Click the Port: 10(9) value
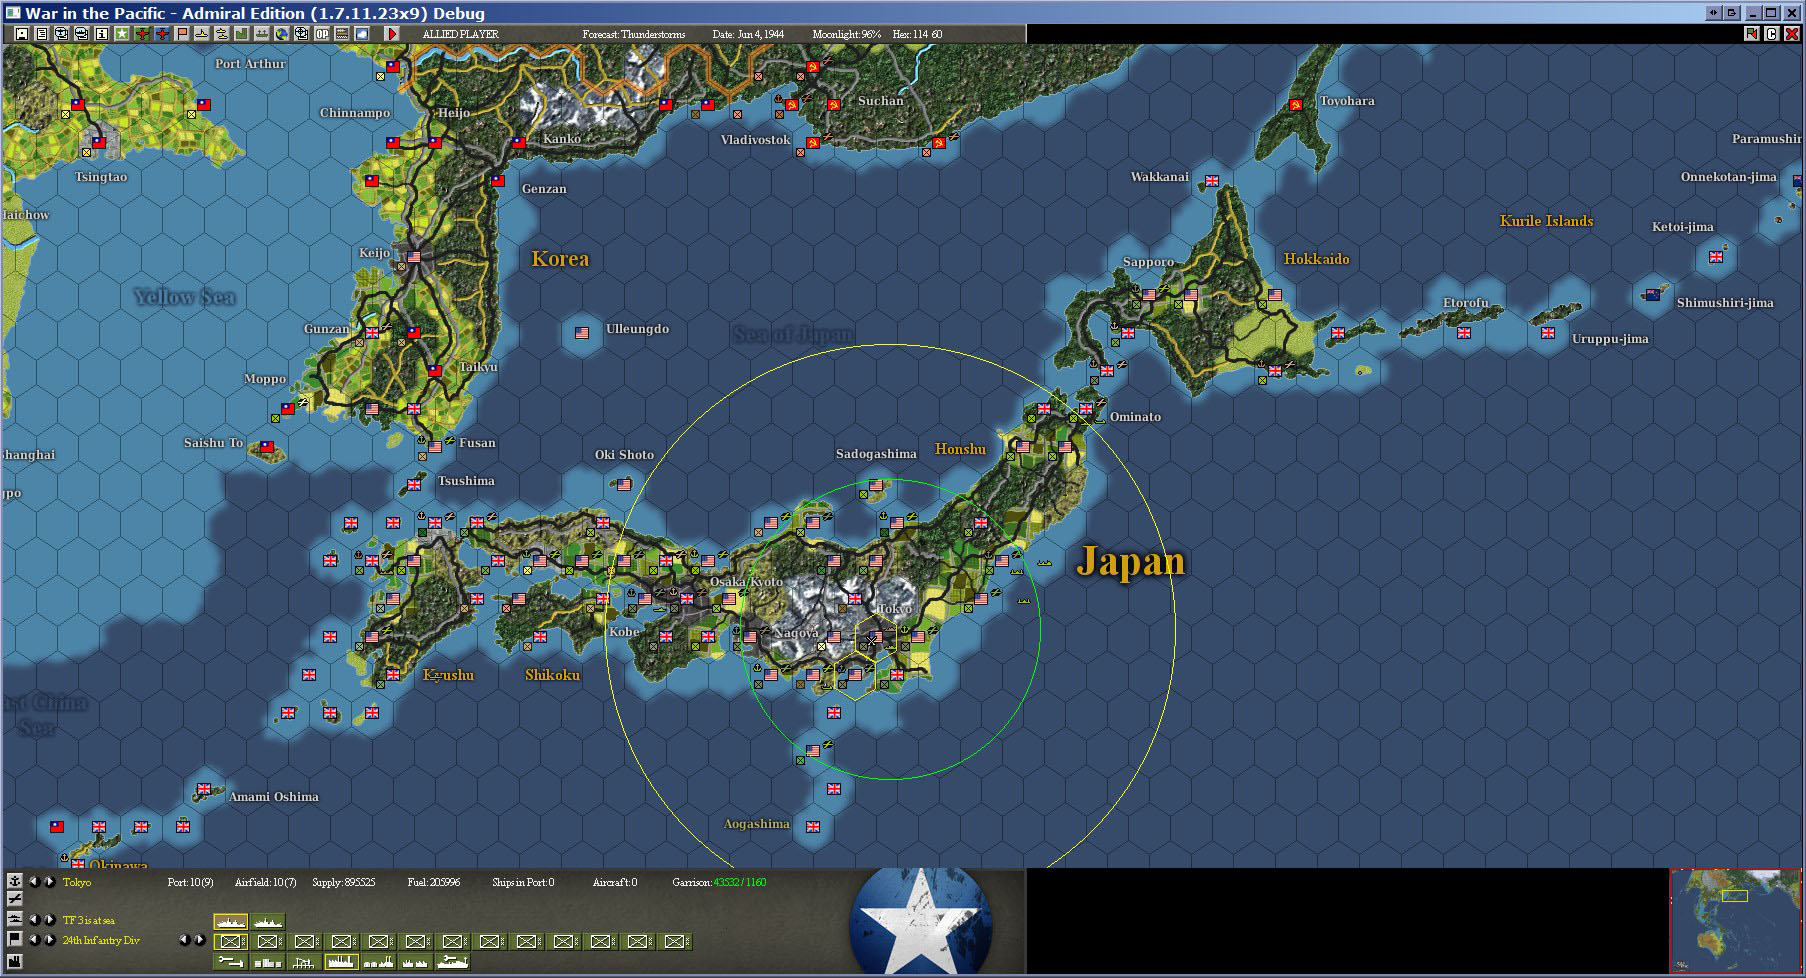The height and width of the screenshot is (978, 1806). [190, 882]
